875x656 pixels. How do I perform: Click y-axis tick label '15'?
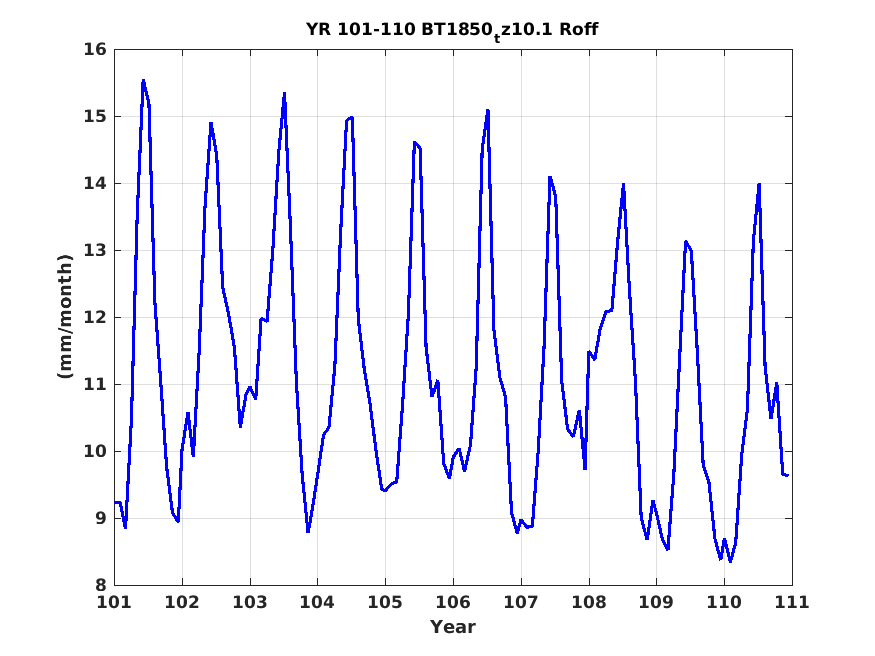pyautogui.click(x=95, y=117)
